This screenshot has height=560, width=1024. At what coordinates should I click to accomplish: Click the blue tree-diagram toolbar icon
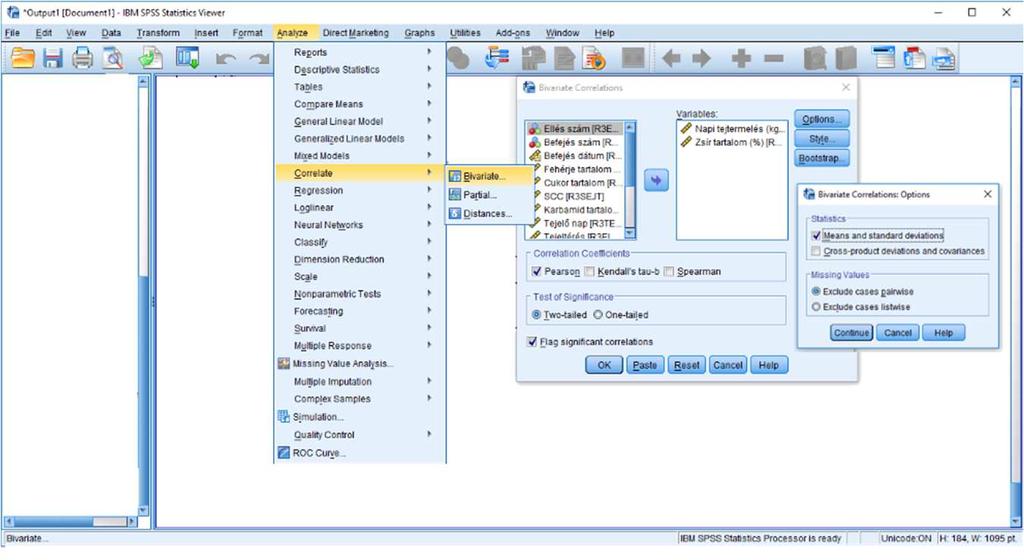coord(497,59)
